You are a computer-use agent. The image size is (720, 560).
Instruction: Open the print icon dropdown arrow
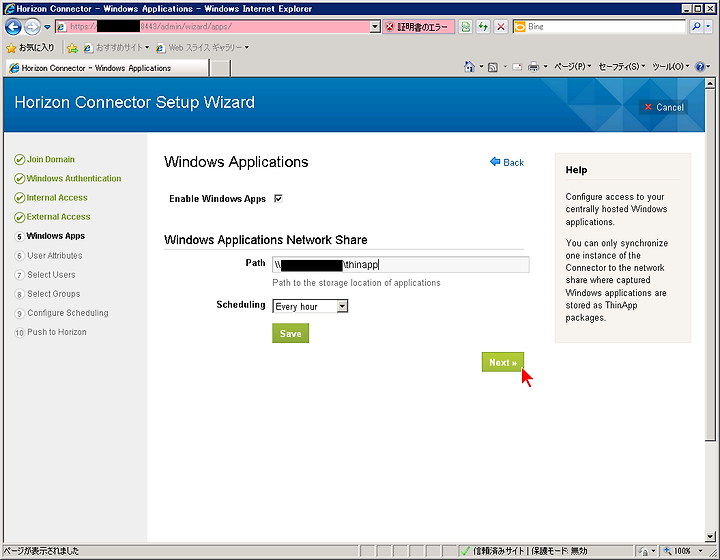pos(546,67)
